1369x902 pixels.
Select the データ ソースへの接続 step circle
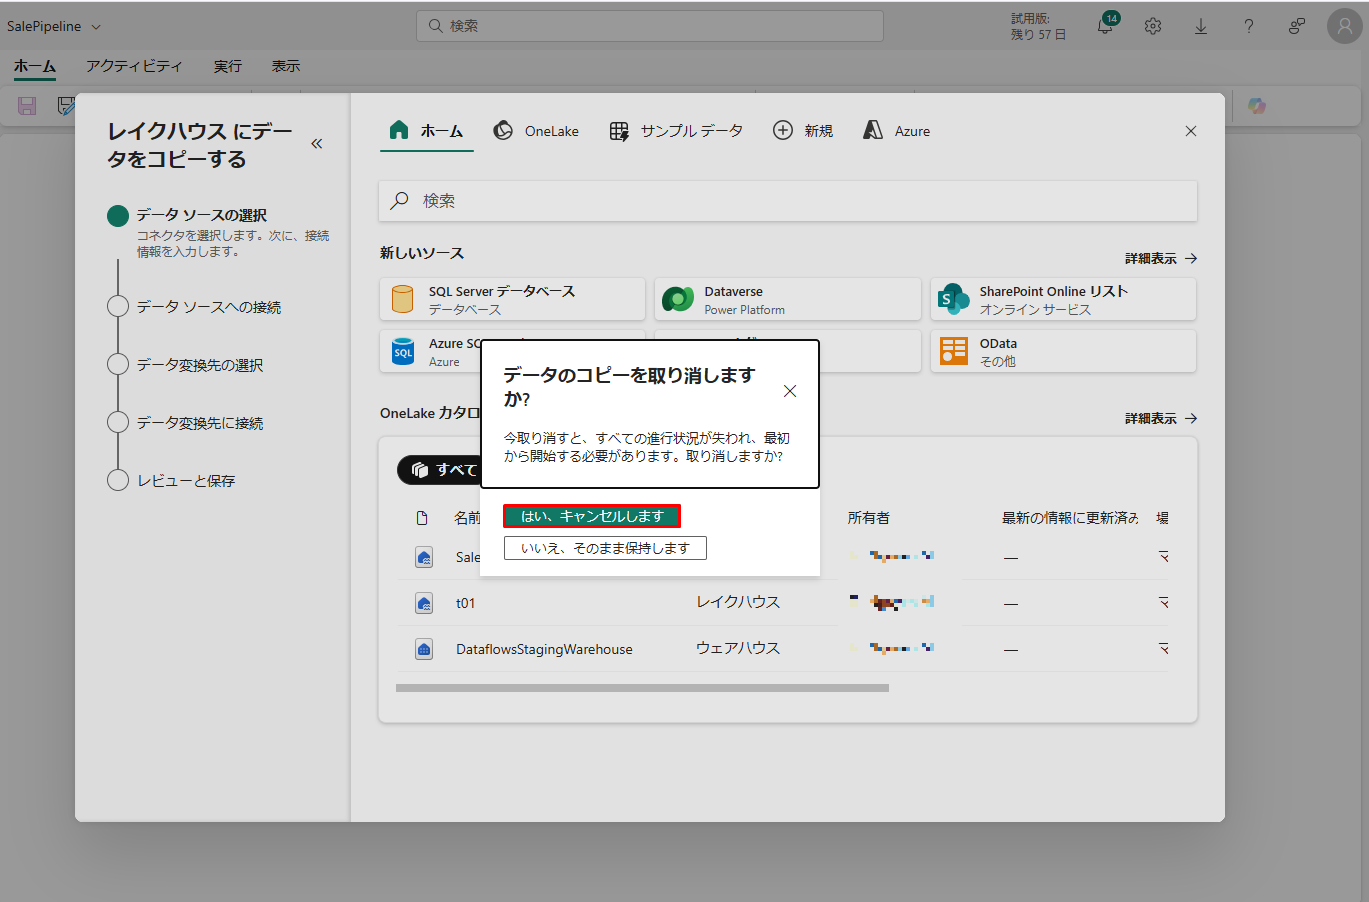click(118, 306)
